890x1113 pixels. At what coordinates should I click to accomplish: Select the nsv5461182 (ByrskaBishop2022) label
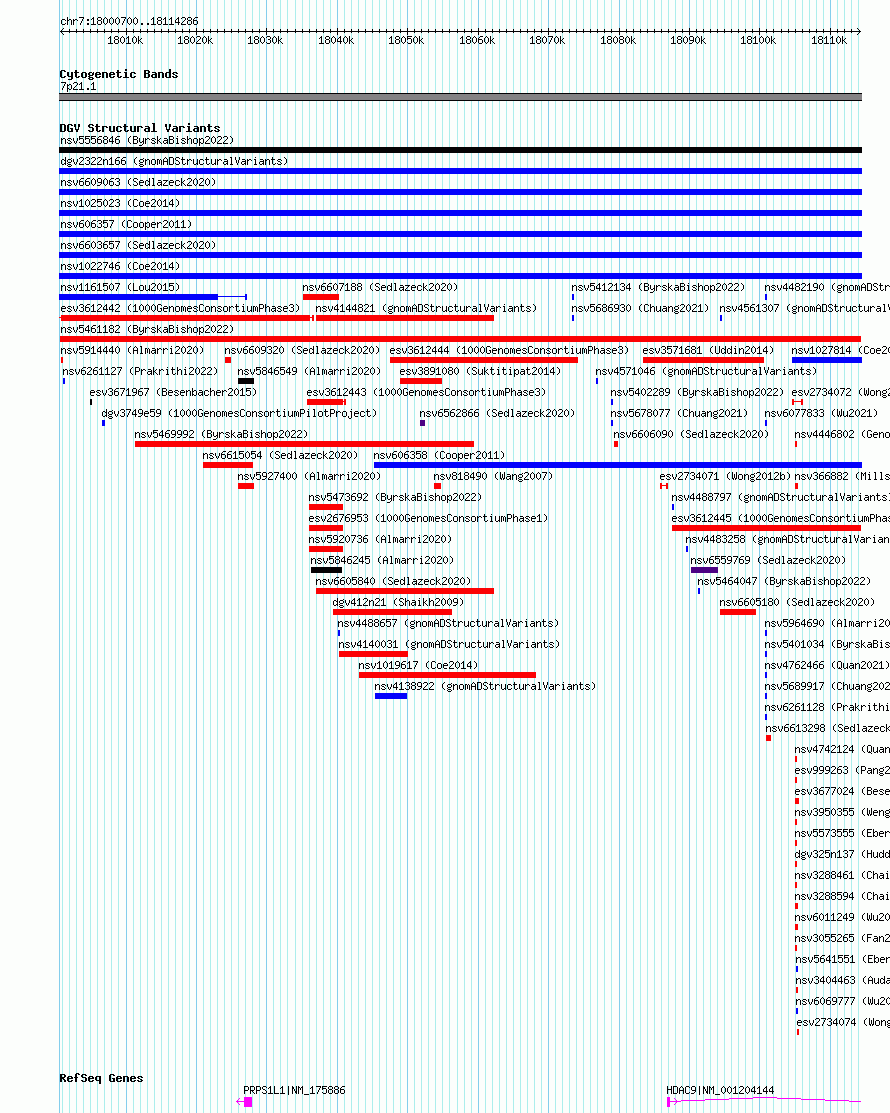147,329
